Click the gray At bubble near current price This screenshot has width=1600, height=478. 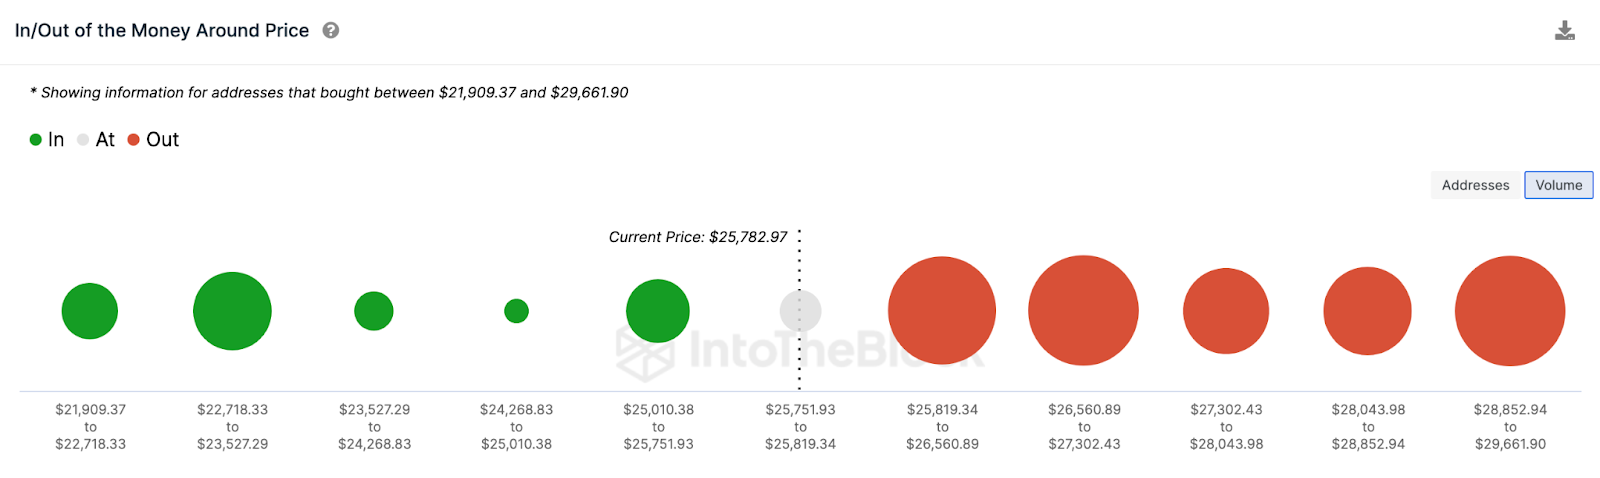[800, 311]
